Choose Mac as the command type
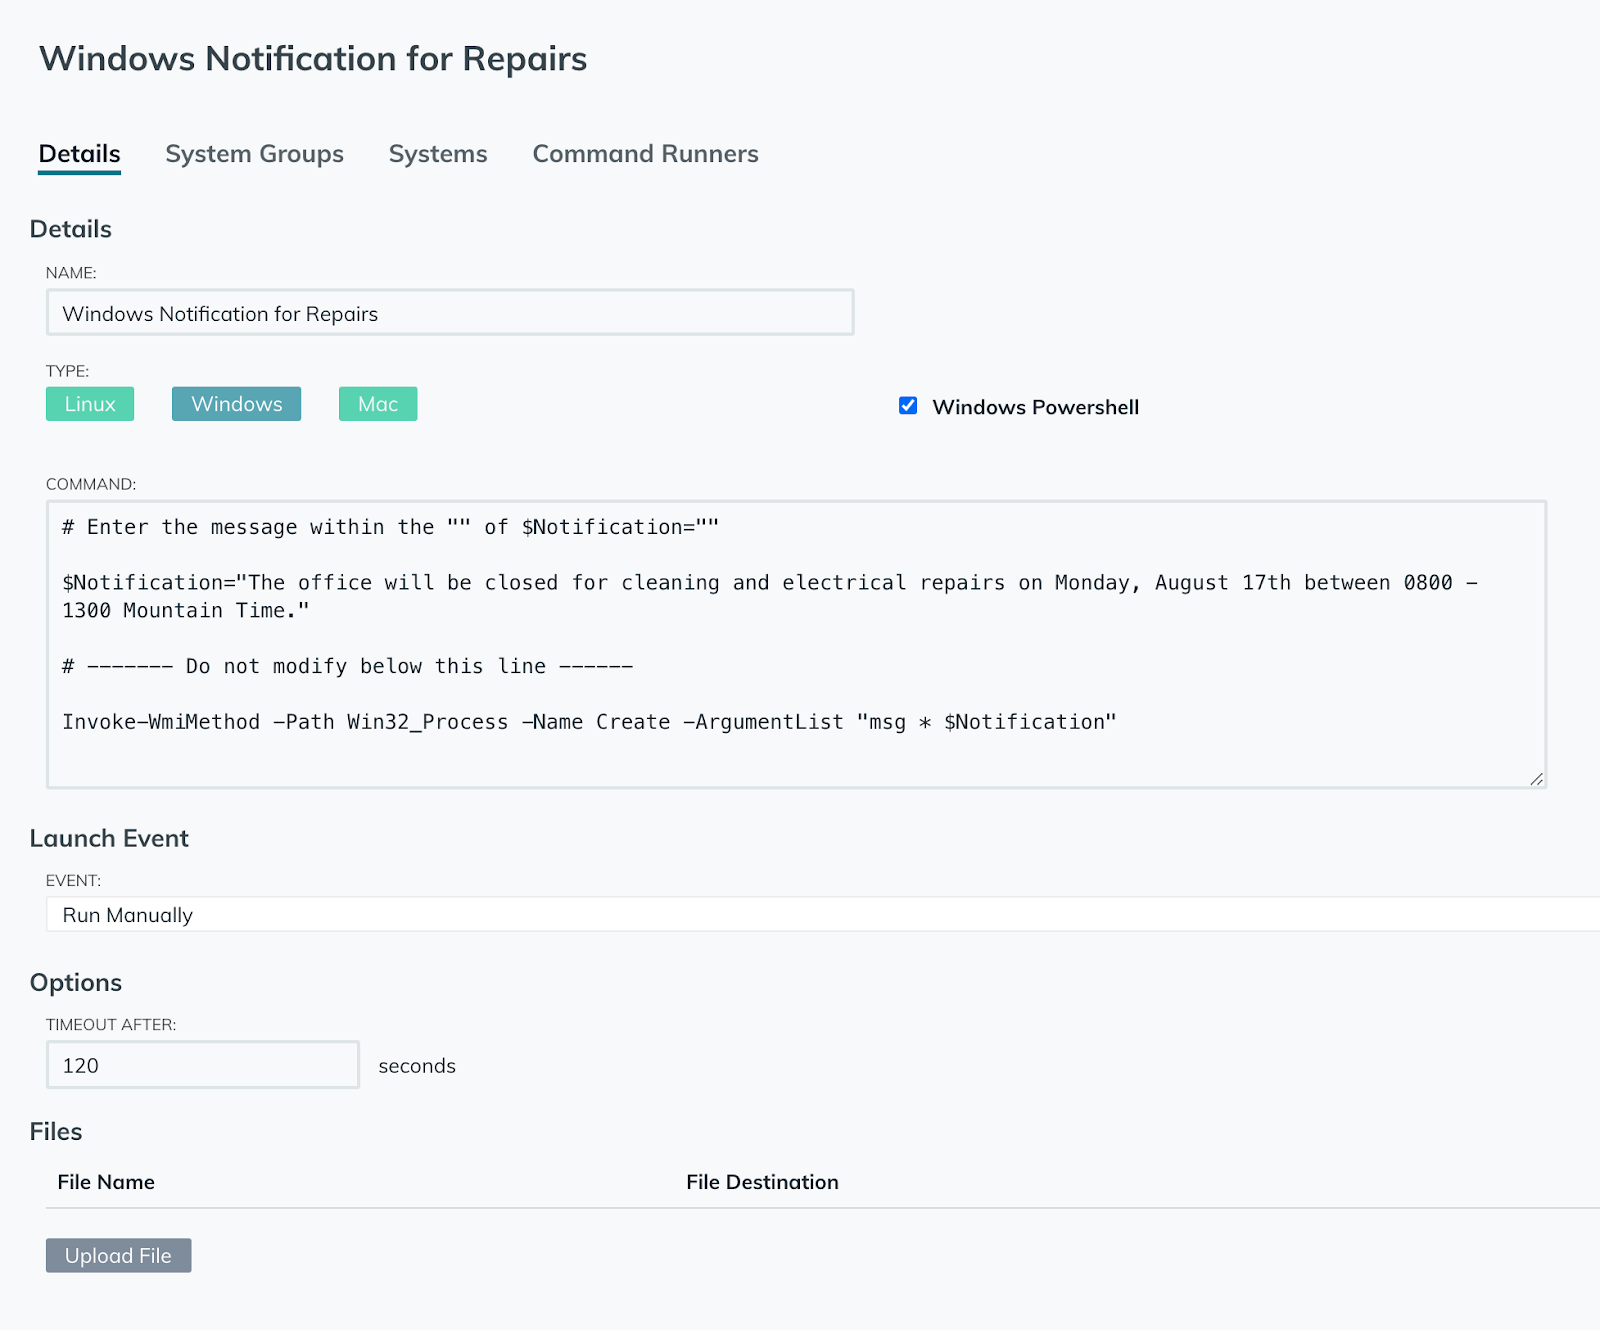Viewport: 1600px width, 1330px height. 378,404
